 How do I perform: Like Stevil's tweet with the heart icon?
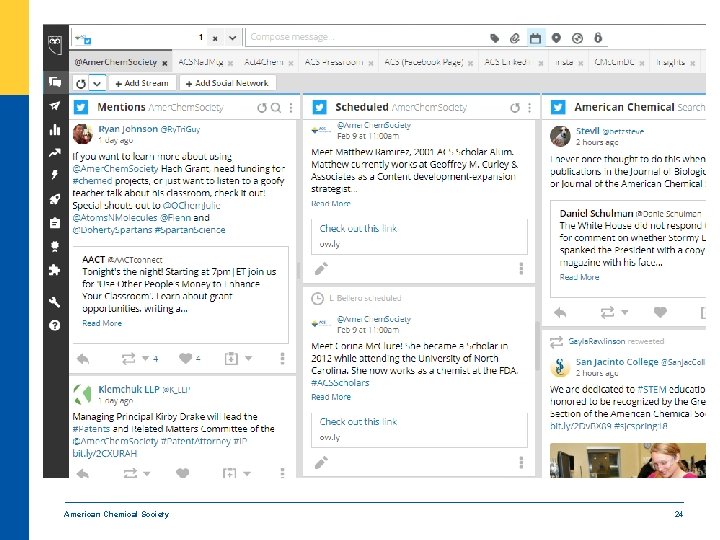click(660, 312)
